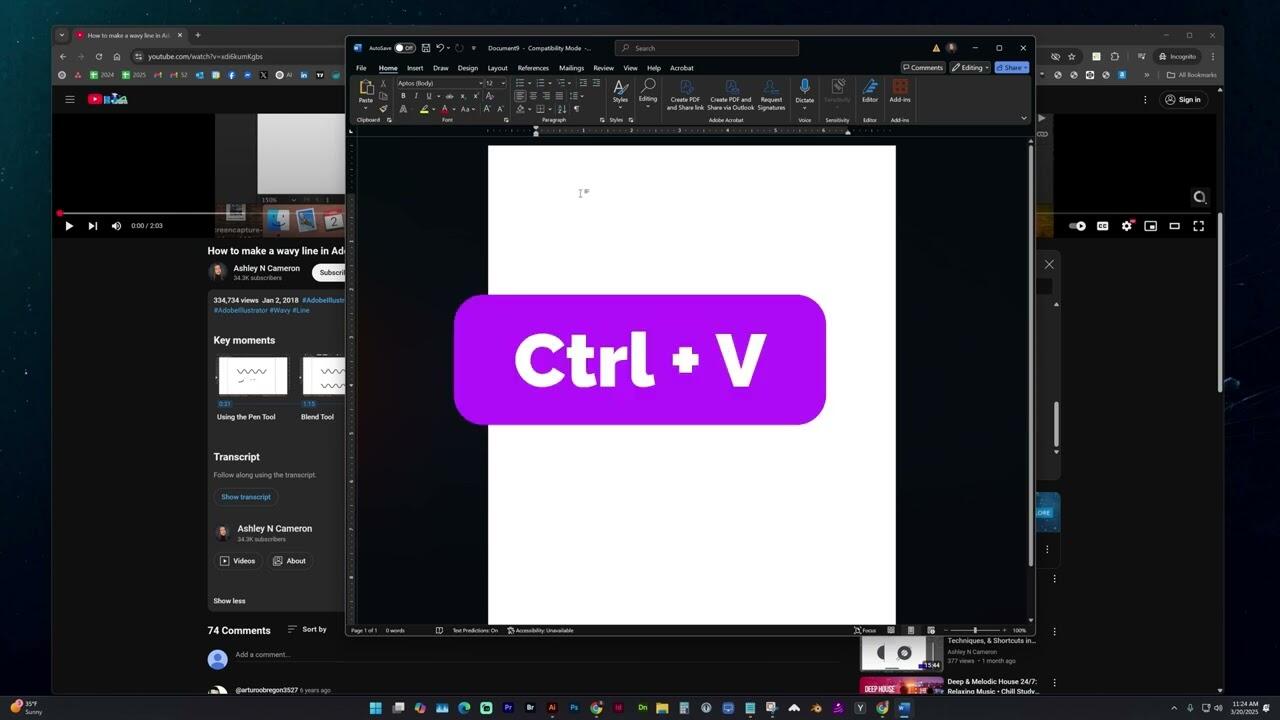
Task: Switch to the Layout ribbon tab
Action: [x=497, y=68]
